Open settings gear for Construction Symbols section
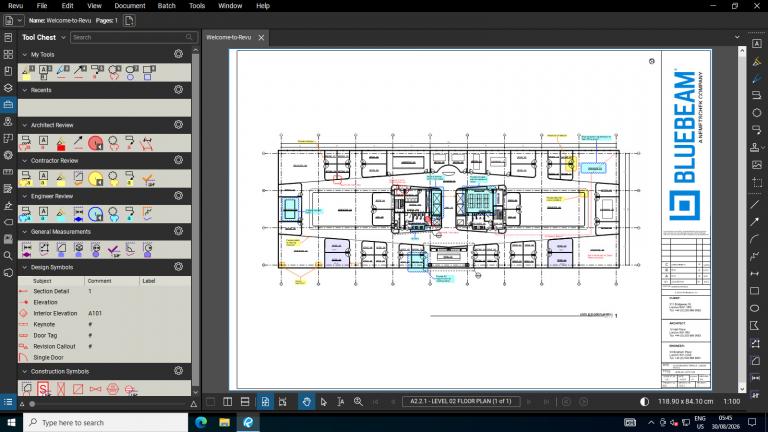 tap(179, 371)
